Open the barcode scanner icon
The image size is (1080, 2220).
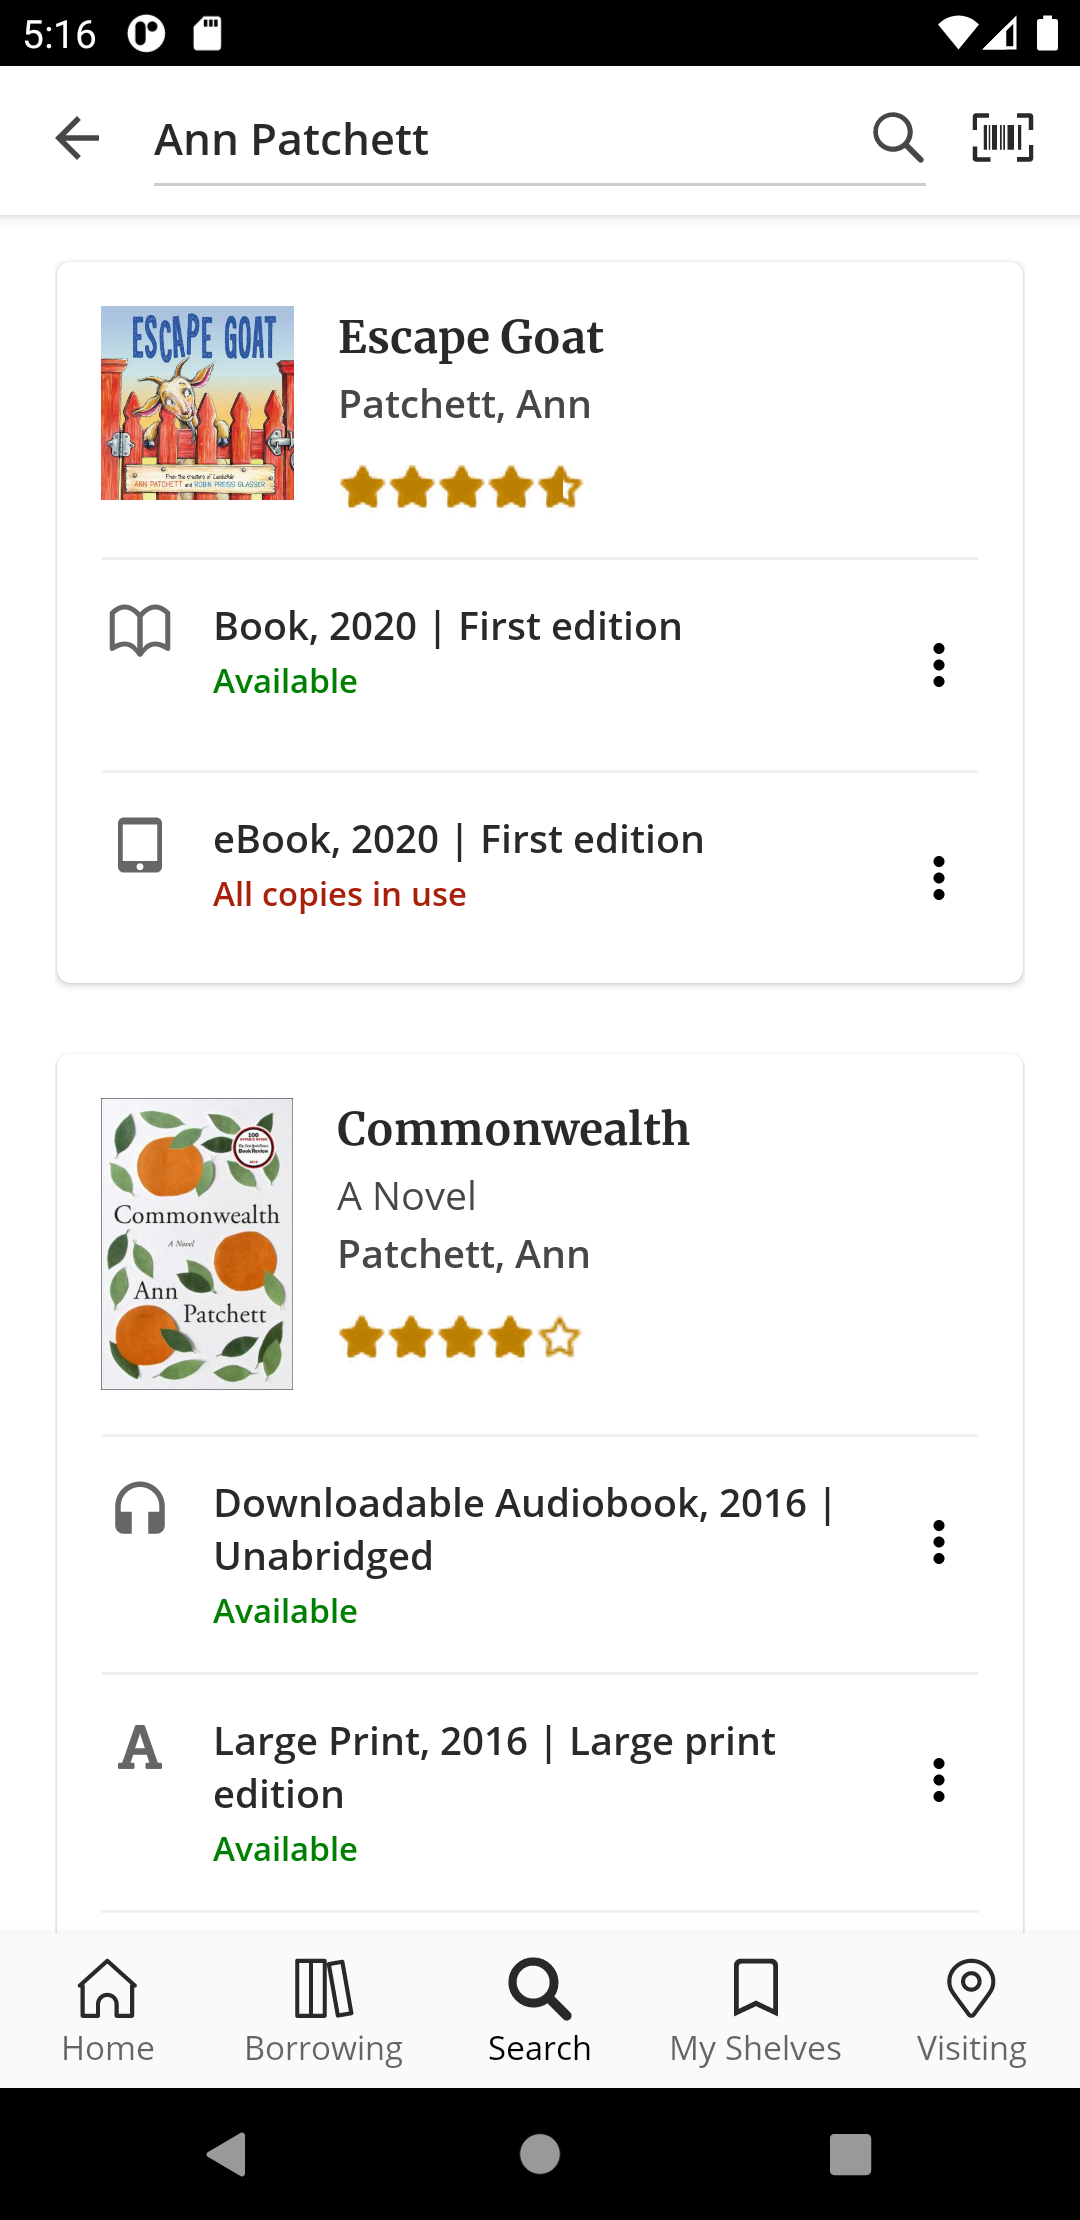(x=1003, y=138)
